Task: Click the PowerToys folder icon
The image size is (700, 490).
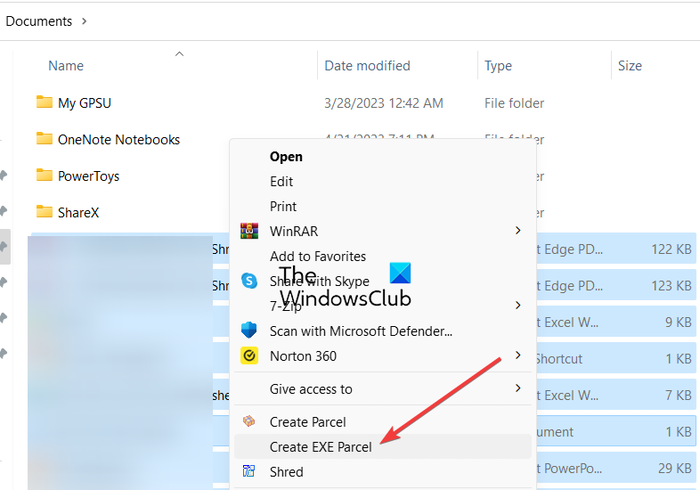Action: pos(44,175)
